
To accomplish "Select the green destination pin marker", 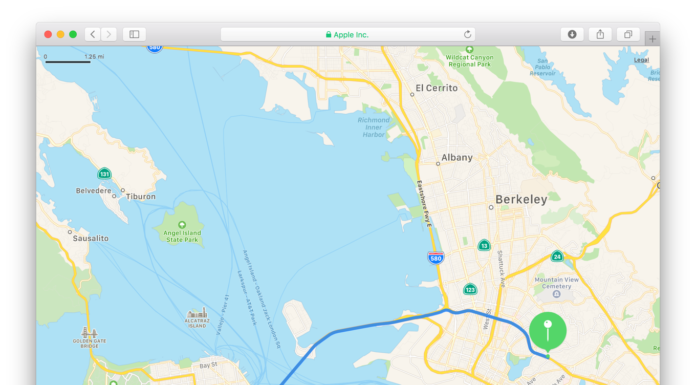I will point(548,331).
